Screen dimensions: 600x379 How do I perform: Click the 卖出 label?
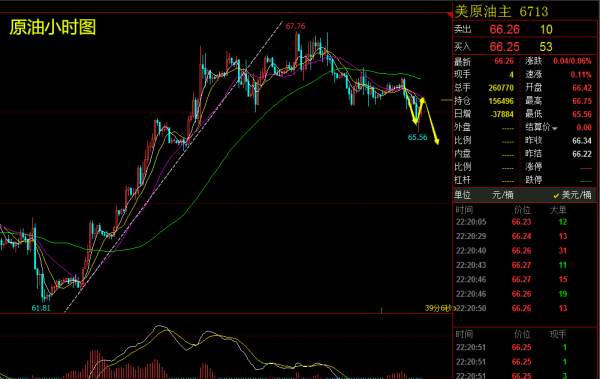(463, 29)
